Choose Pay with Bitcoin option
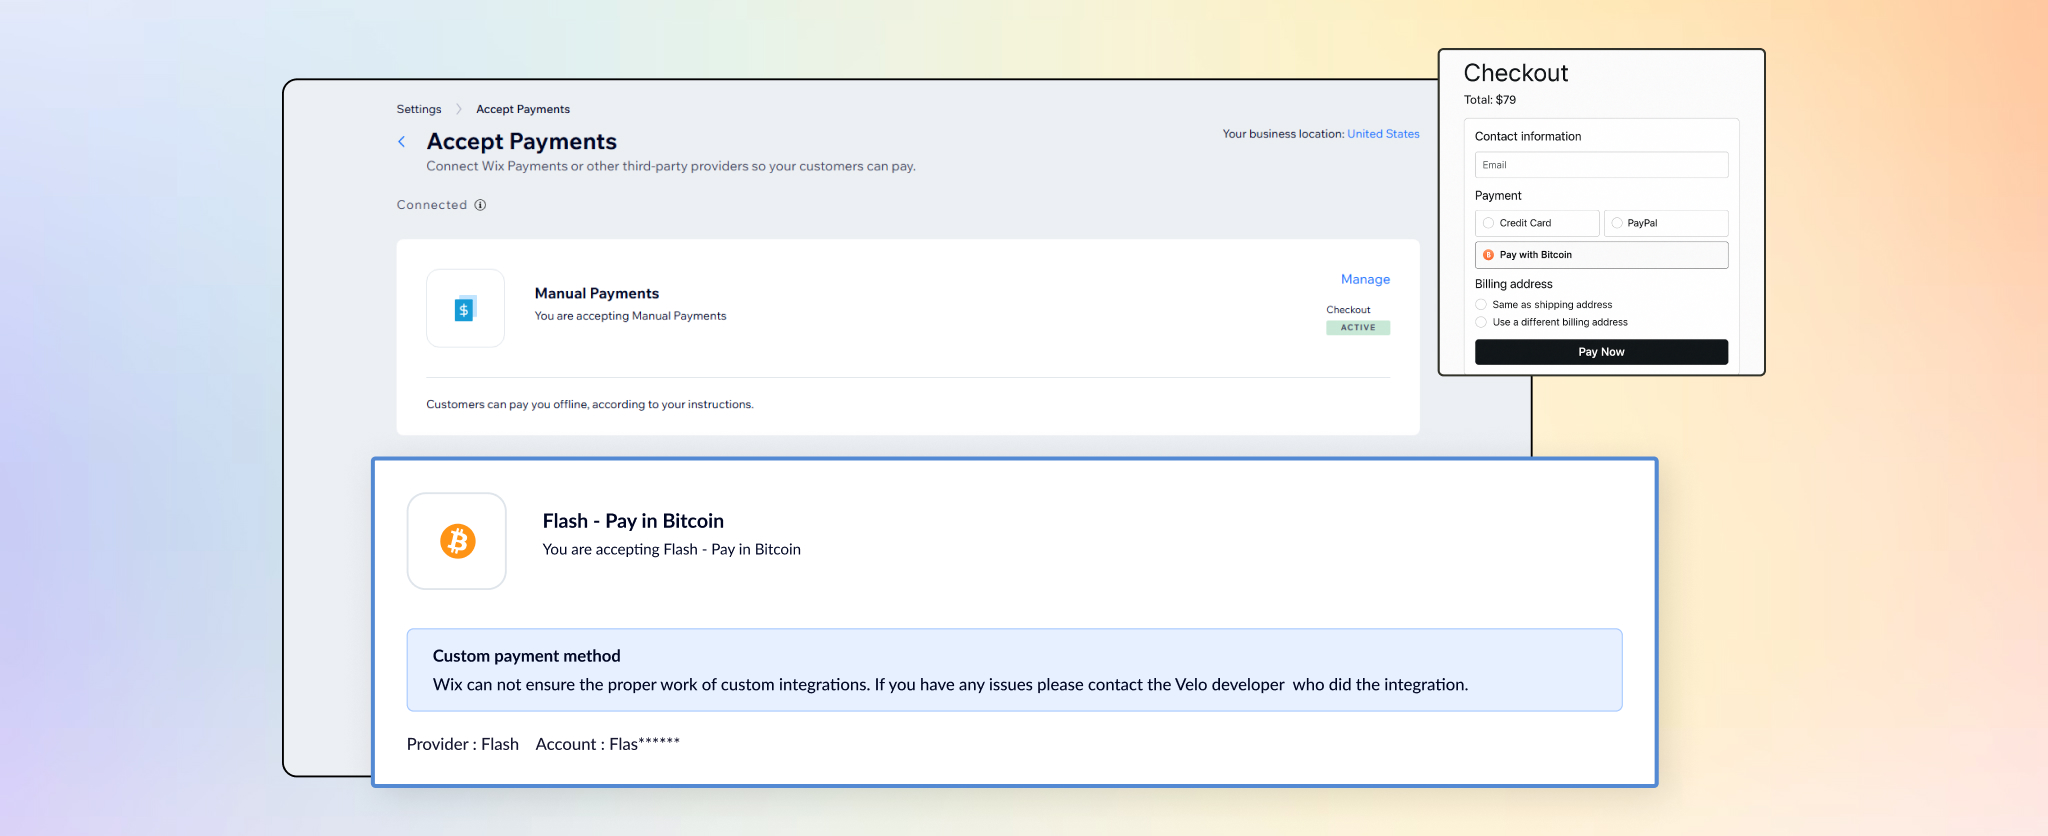 pos(1601,255)
